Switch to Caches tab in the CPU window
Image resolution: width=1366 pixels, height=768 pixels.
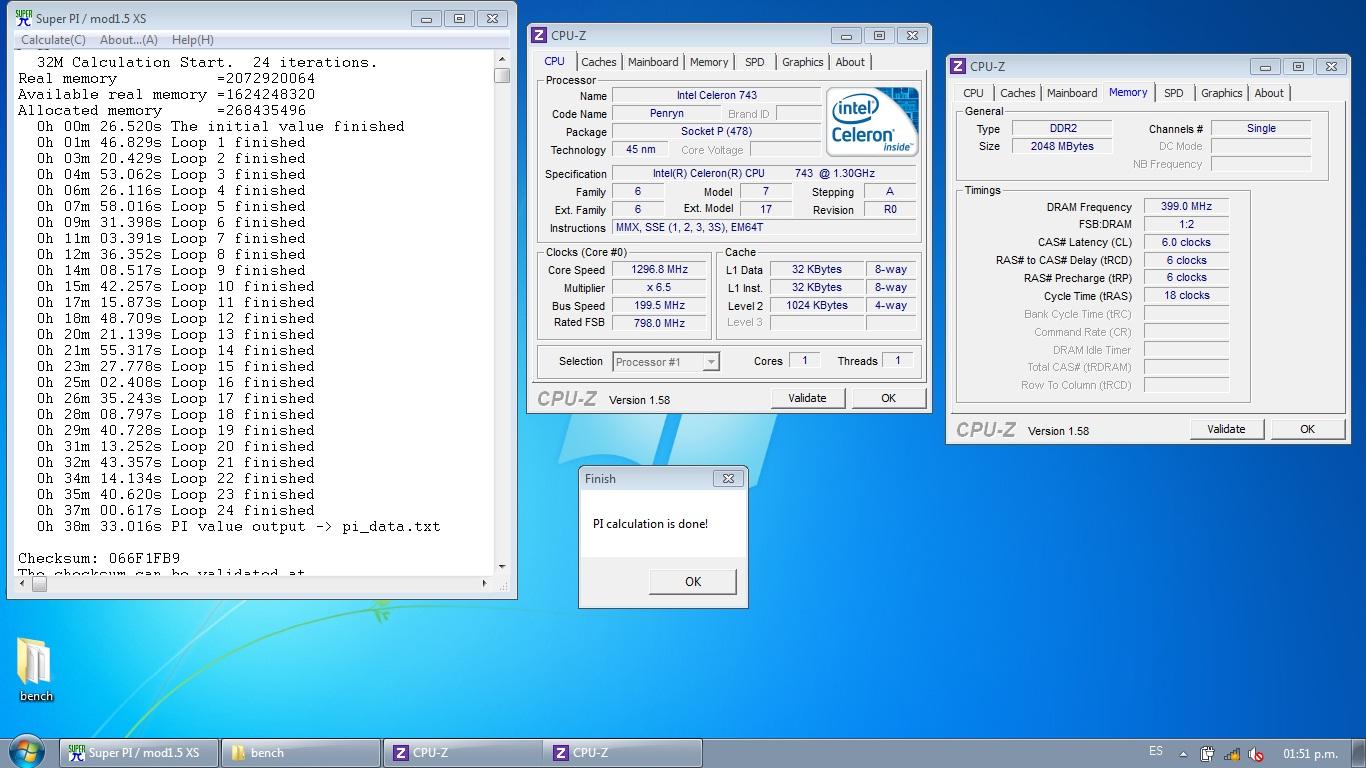click(599, 62)
